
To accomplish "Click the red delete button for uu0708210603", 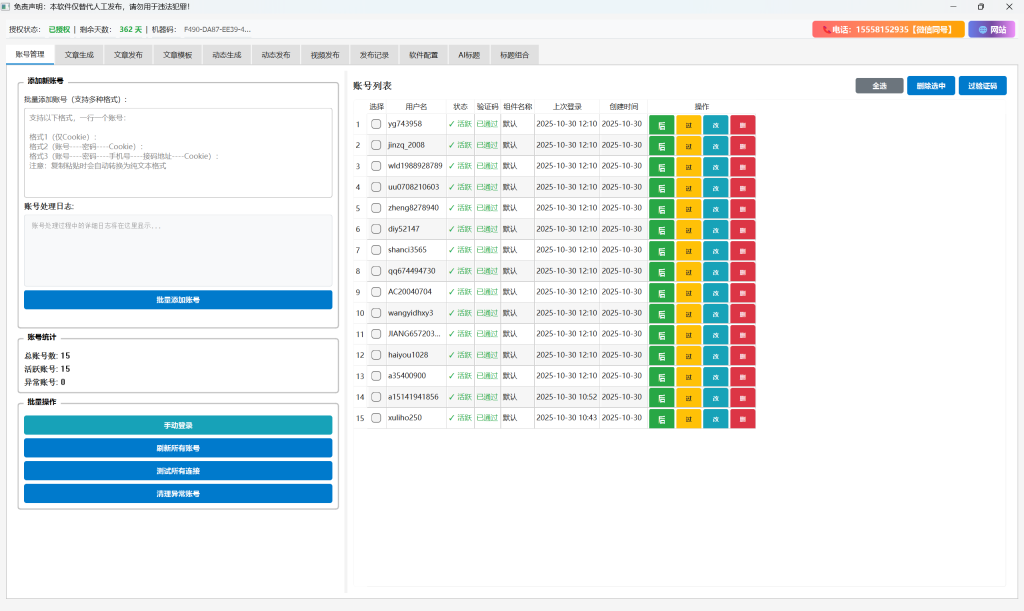I will pyautogui.click(x=742, y=188).
